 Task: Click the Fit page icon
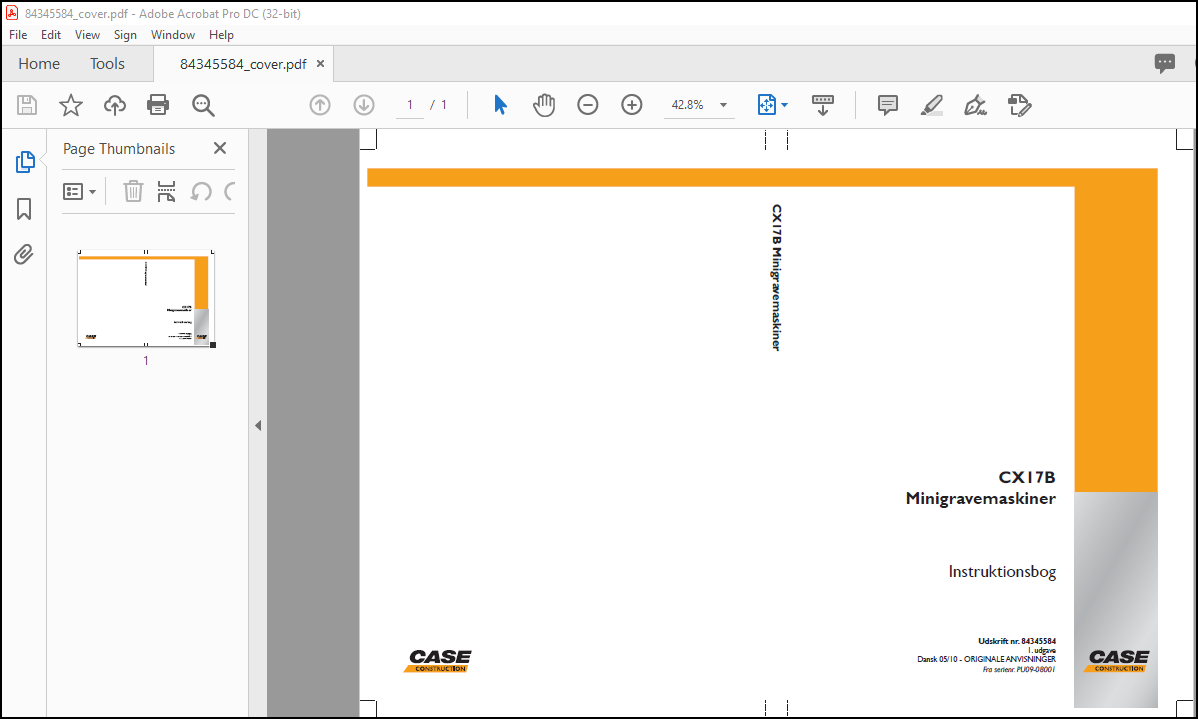[x=766, y=105]
